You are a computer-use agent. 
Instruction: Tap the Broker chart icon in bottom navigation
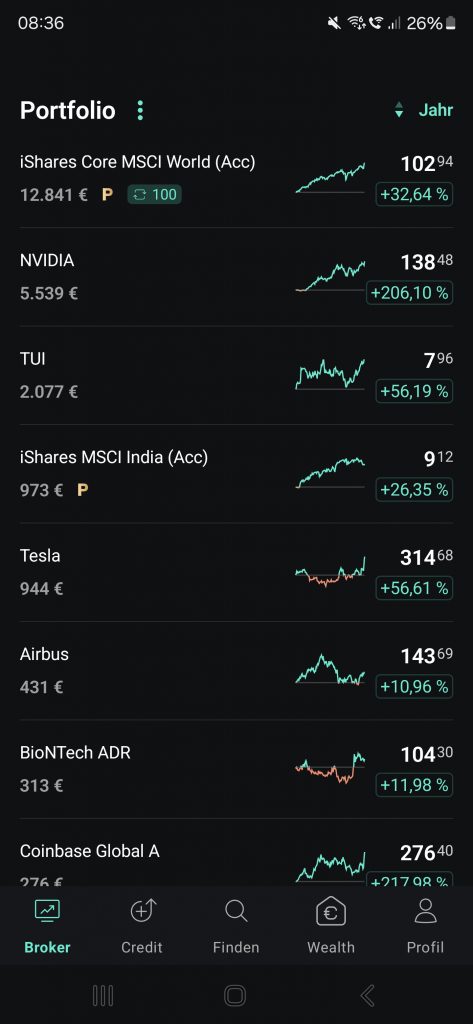click(47, 910)
